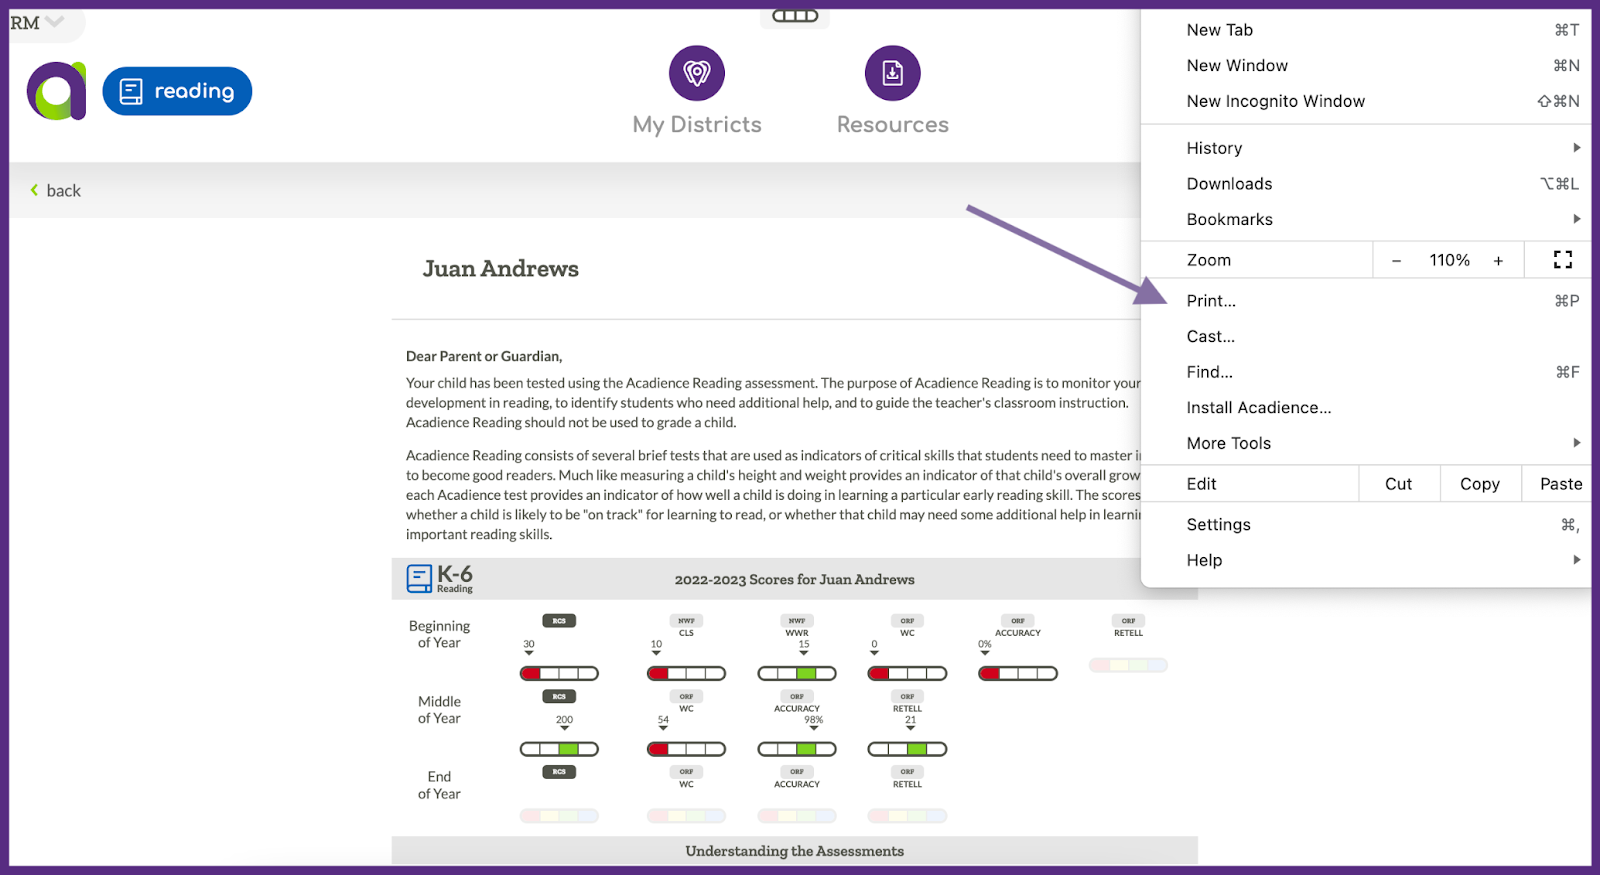The height and width of the screenshot is (875, 1600).
Task: Click Middle of Year ORF WC badge
Action: 686,697
